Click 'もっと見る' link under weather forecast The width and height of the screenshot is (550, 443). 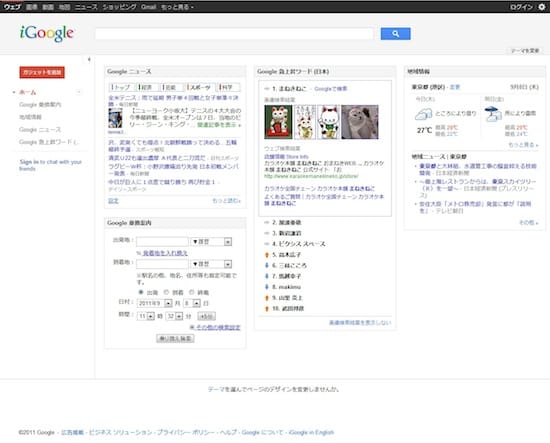coord(523,145)
